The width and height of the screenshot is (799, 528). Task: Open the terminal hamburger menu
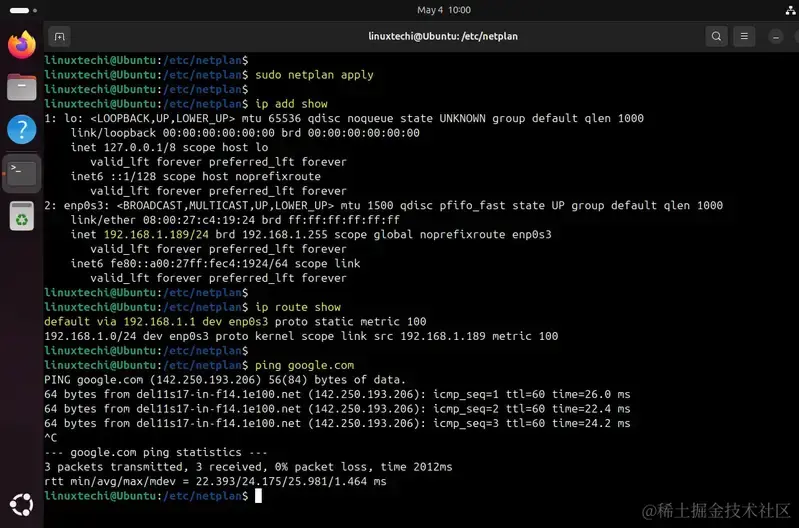tap(744, 37)
